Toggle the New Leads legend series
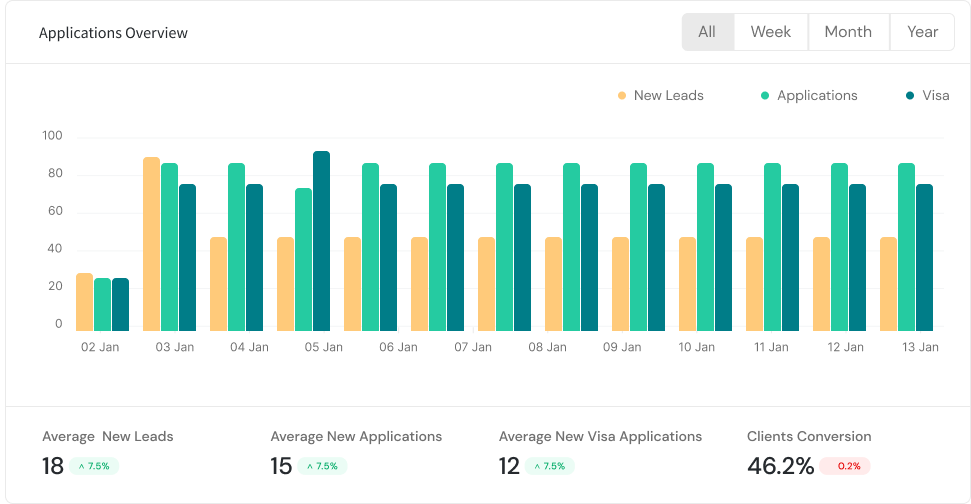Image resolution: width=971 pixels, height=504 pixels. 668,96
